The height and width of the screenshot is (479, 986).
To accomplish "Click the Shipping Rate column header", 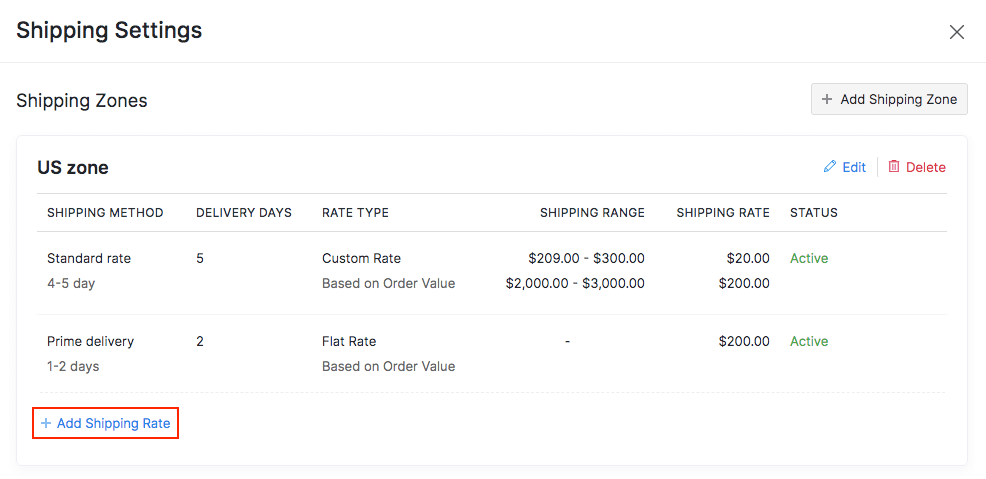I will click(723, 213).
